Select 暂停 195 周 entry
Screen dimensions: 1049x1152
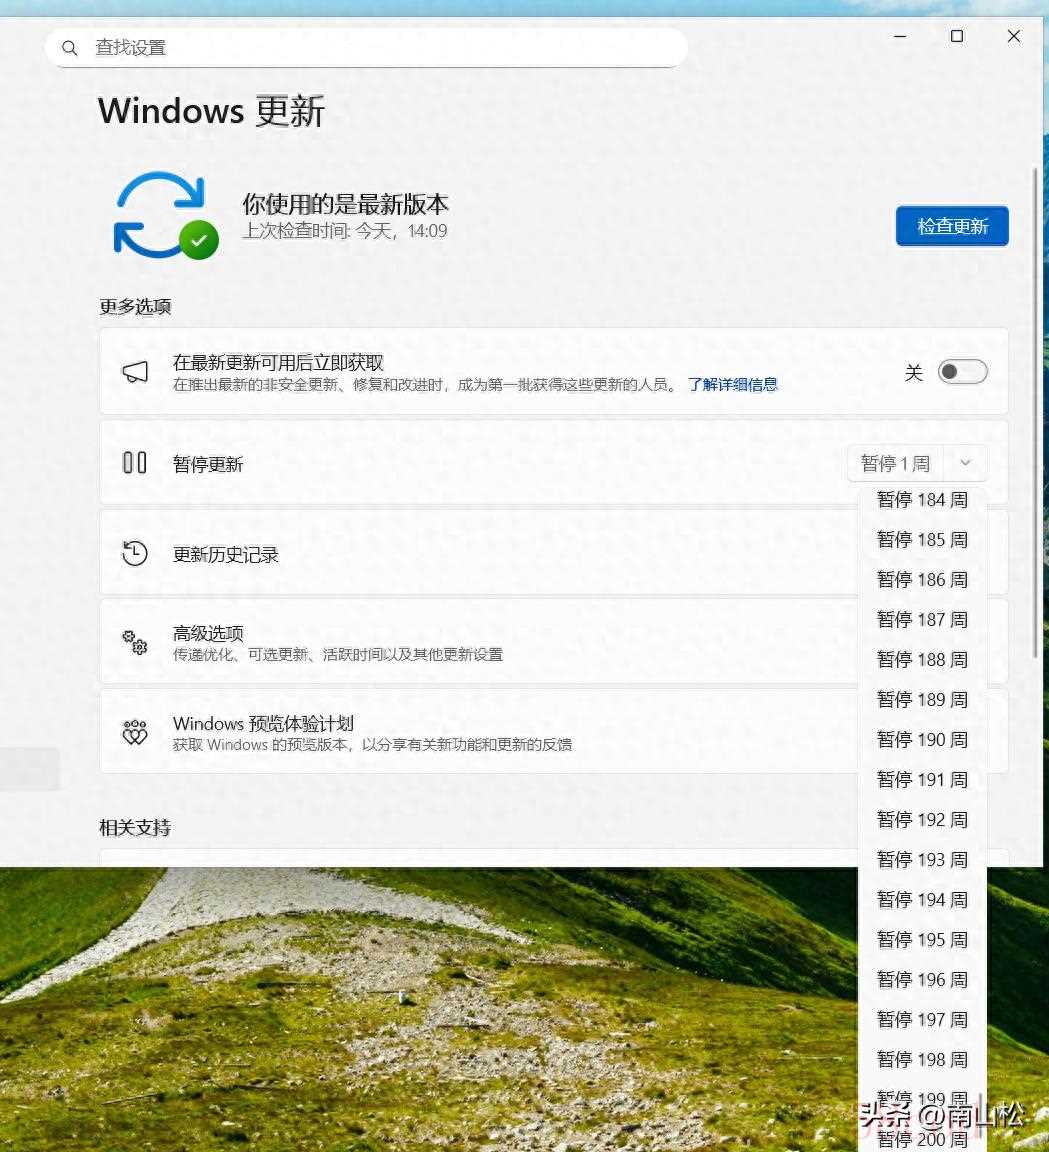pyautogui.click(x=922, y=940)
